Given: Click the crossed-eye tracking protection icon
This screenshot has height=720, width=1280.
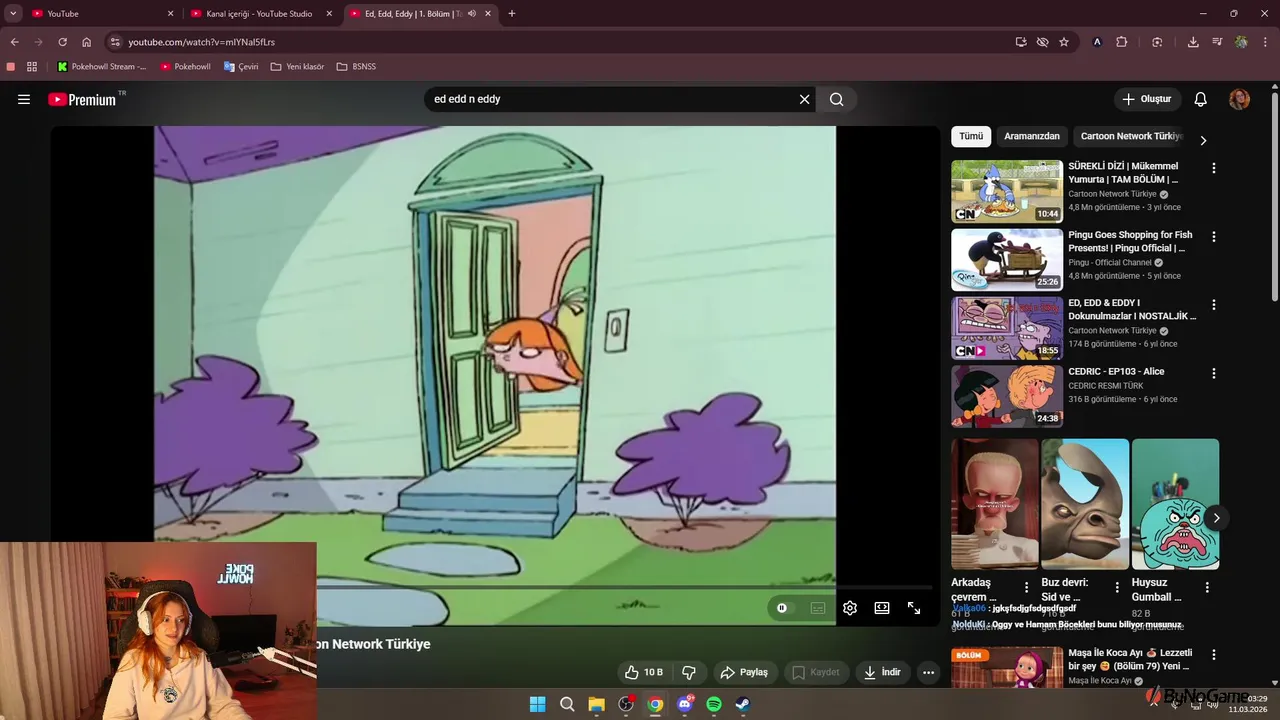Looking at the screenshot, I should (x=1042, y=42).
